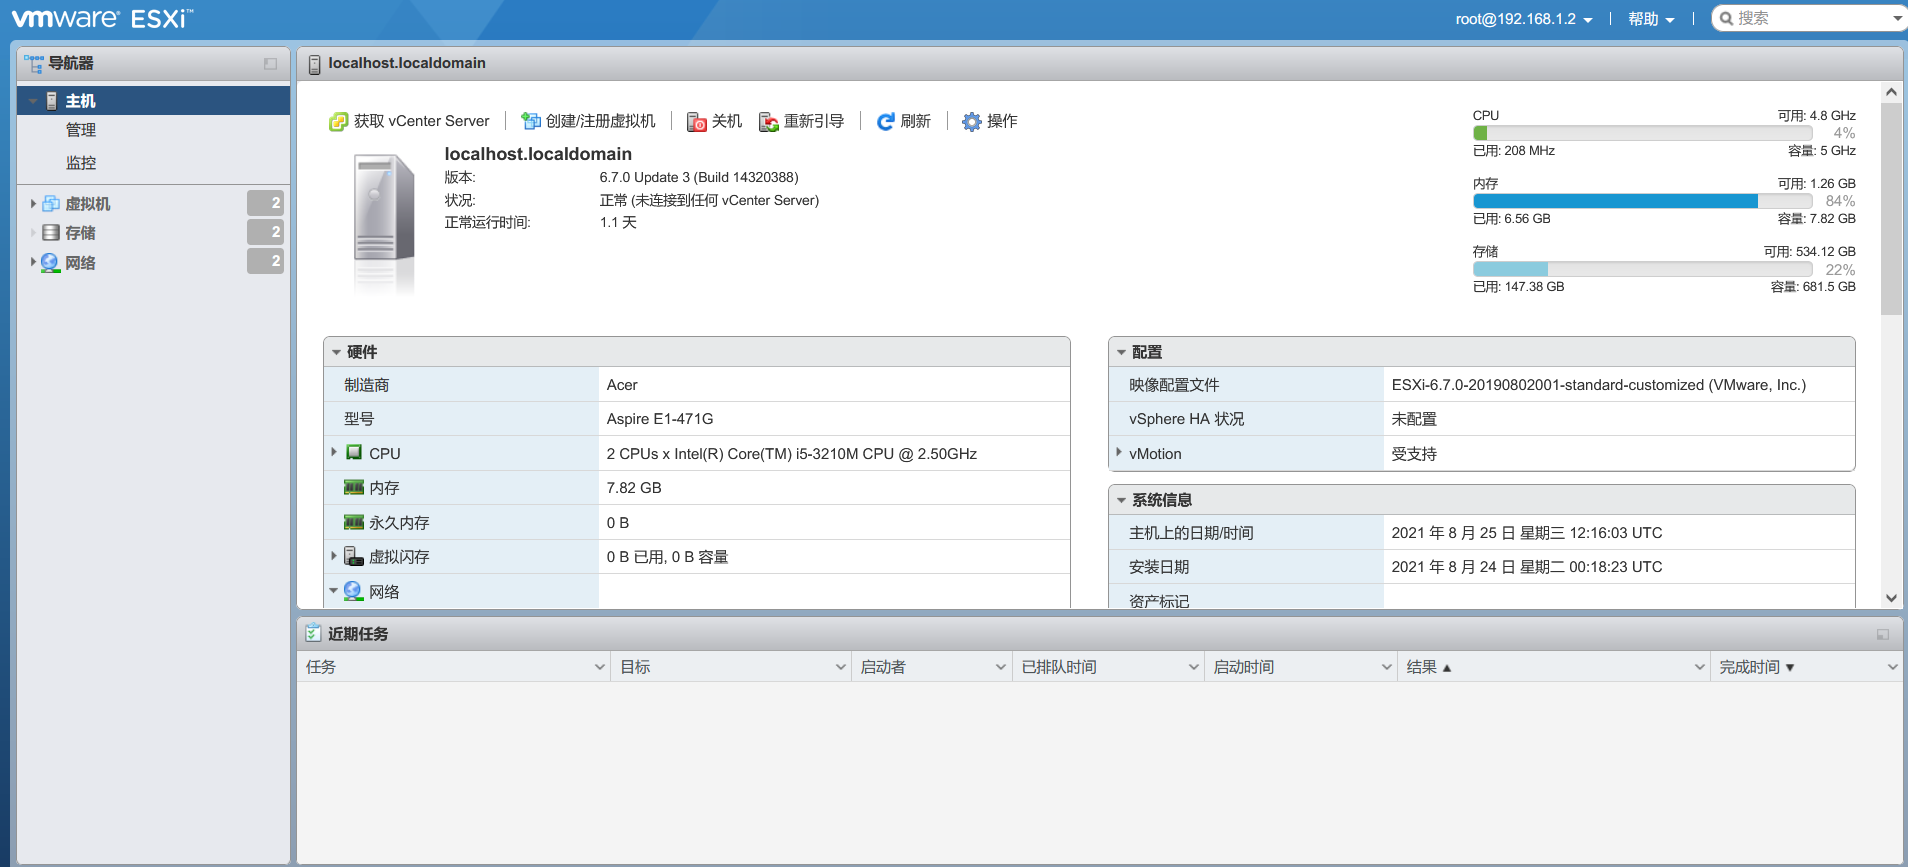Click the Navigator tree icon in panel header
The height and width of the screenshot is (867, 1908).
tap(34, 64)
